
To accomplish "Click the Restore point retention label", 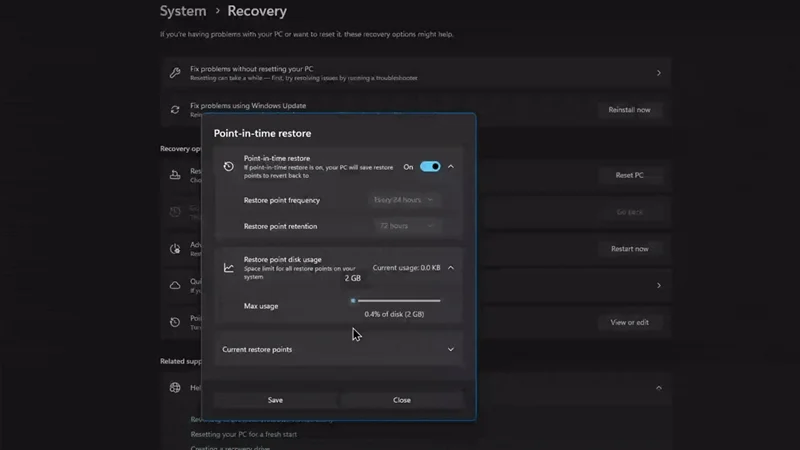I will [x=280, y=226].
